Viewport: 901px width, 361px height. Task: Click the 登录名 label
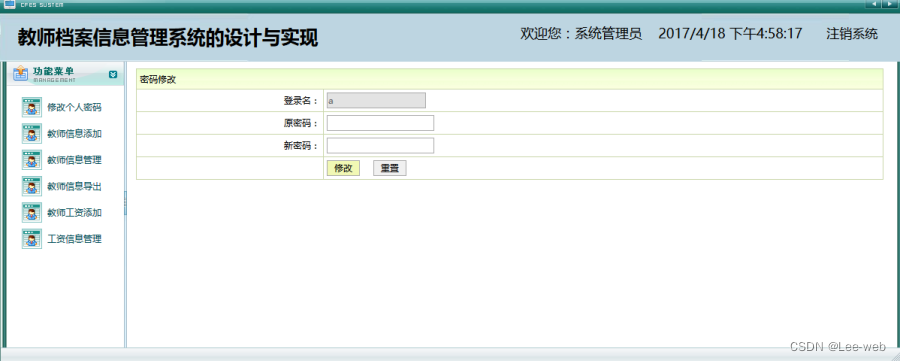(x=301, y=101)
